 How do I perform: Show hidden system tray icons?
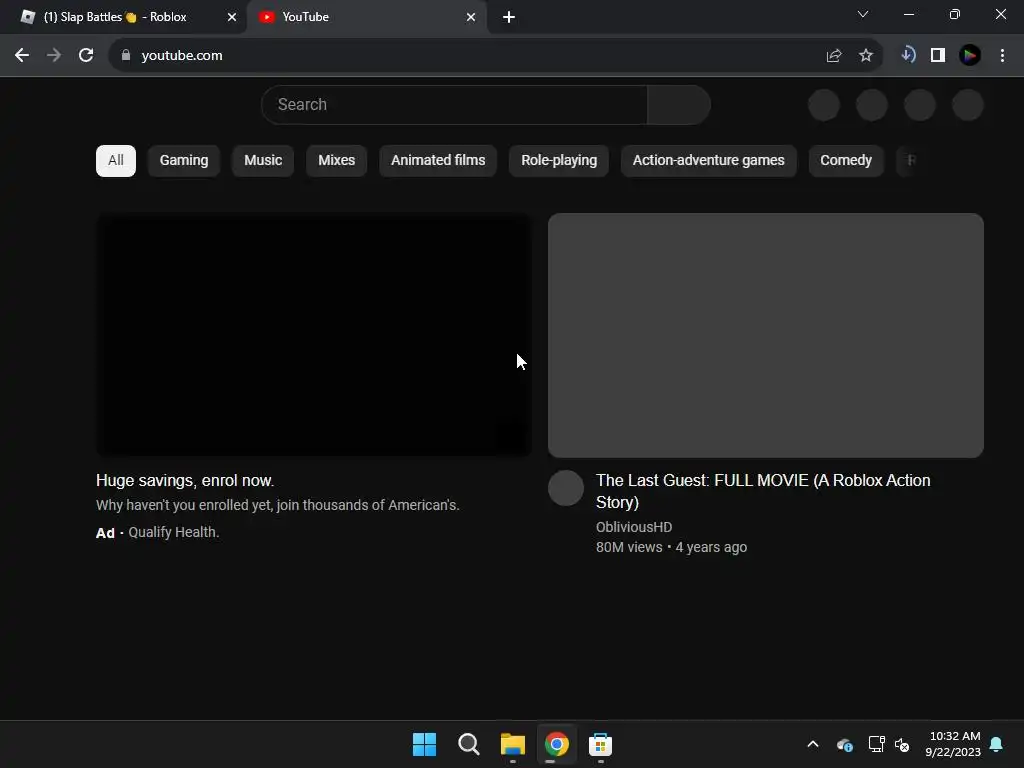(x=813, y=744)
